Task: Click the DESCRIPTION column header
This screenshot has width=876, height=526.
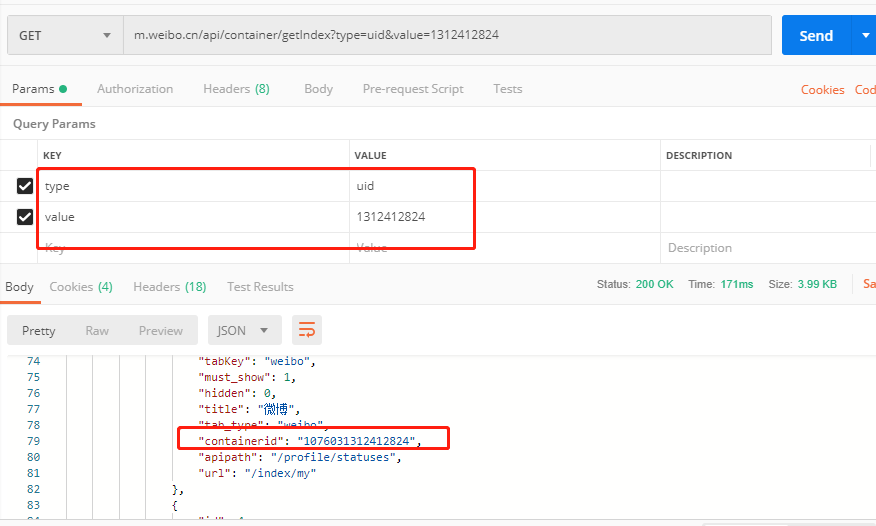Action: tap(699, 155)
